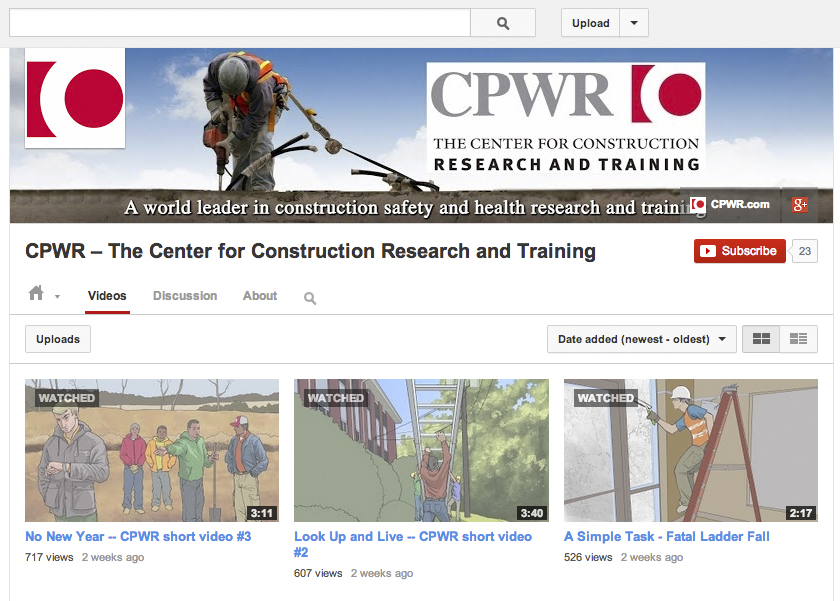Open channel search via magnifier beside About
This screenshot has height=601, width=840.
point(309,297)
